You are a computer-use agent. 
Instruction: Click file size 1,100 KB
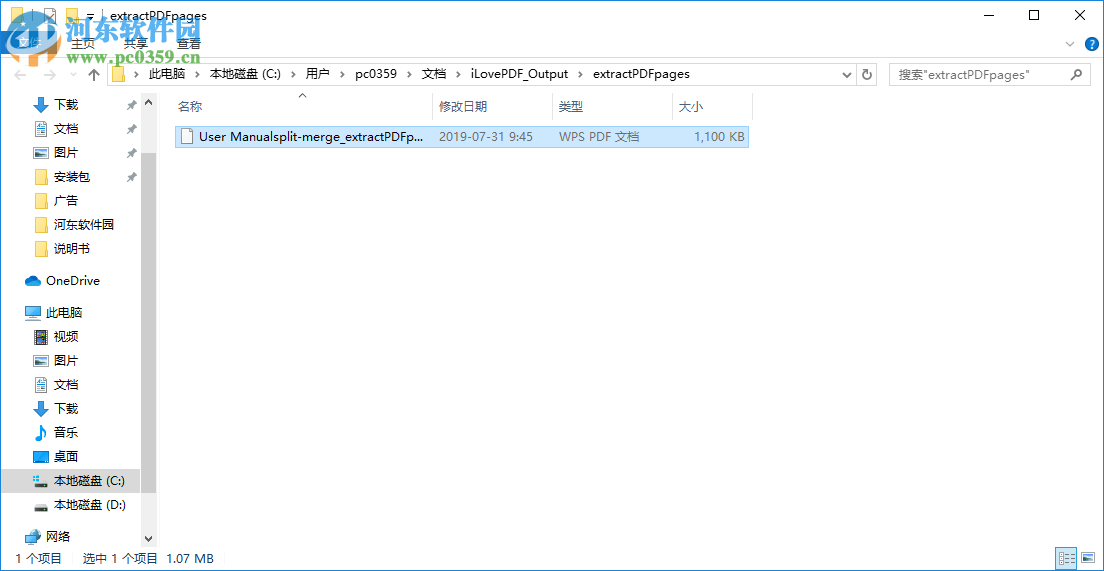pos(719,137)
